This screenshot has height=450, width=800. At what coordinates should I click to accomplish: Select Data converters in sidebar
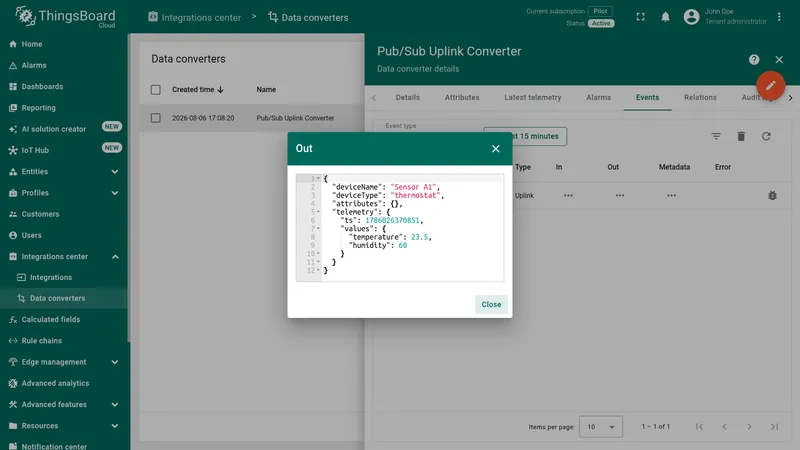pyautogui.click(x=57, y=298)
